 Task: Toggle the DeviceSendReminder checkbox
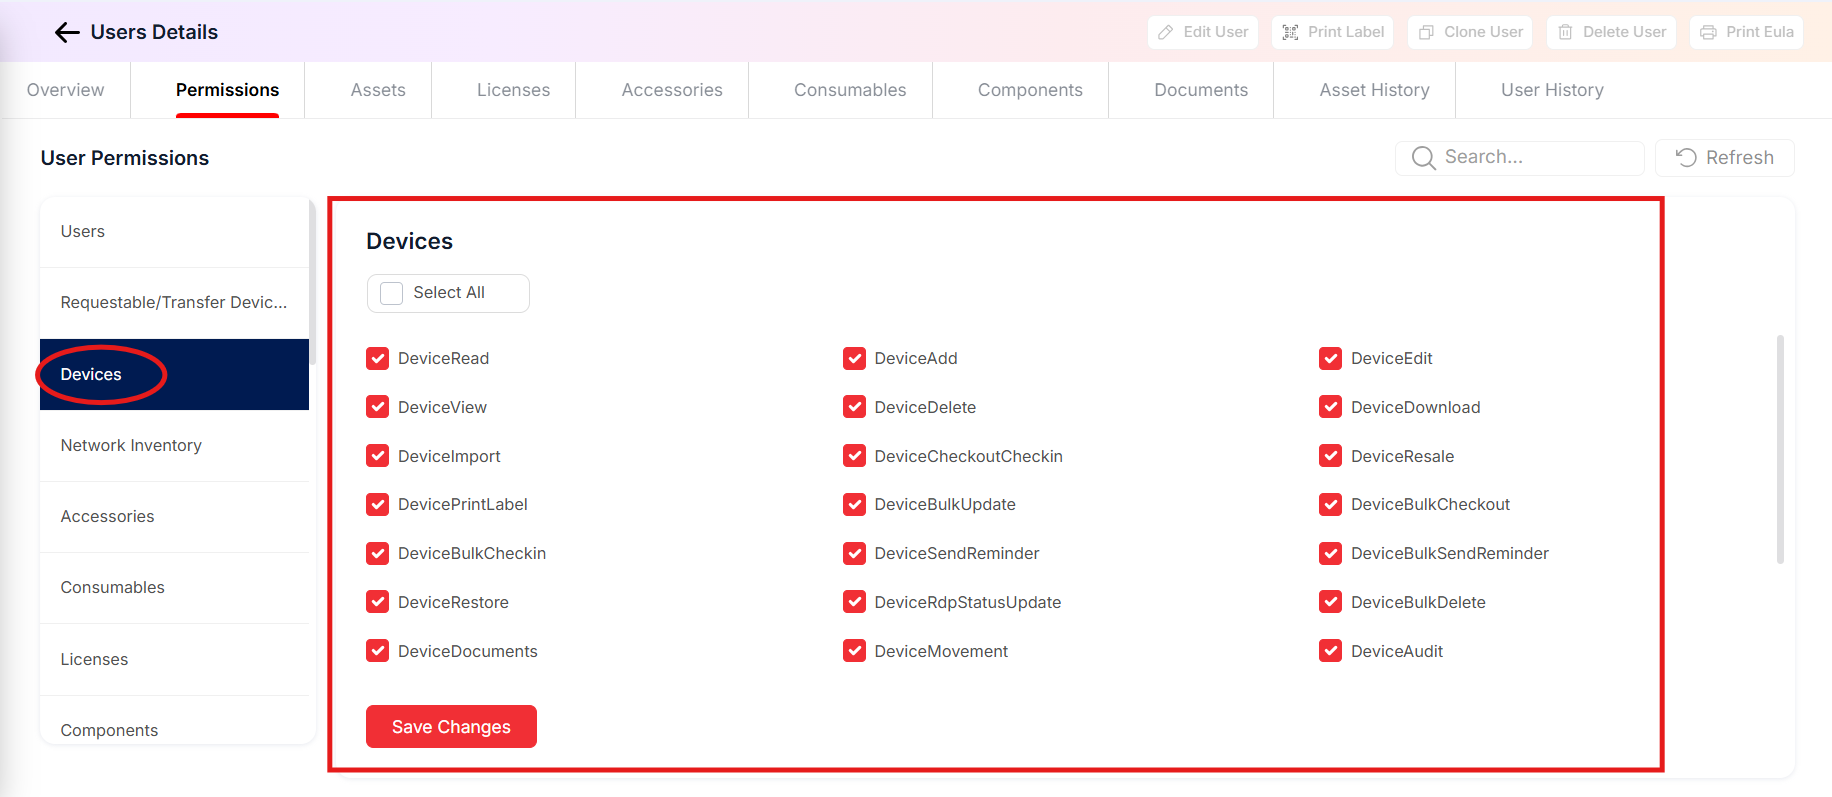tap(854, 553)
